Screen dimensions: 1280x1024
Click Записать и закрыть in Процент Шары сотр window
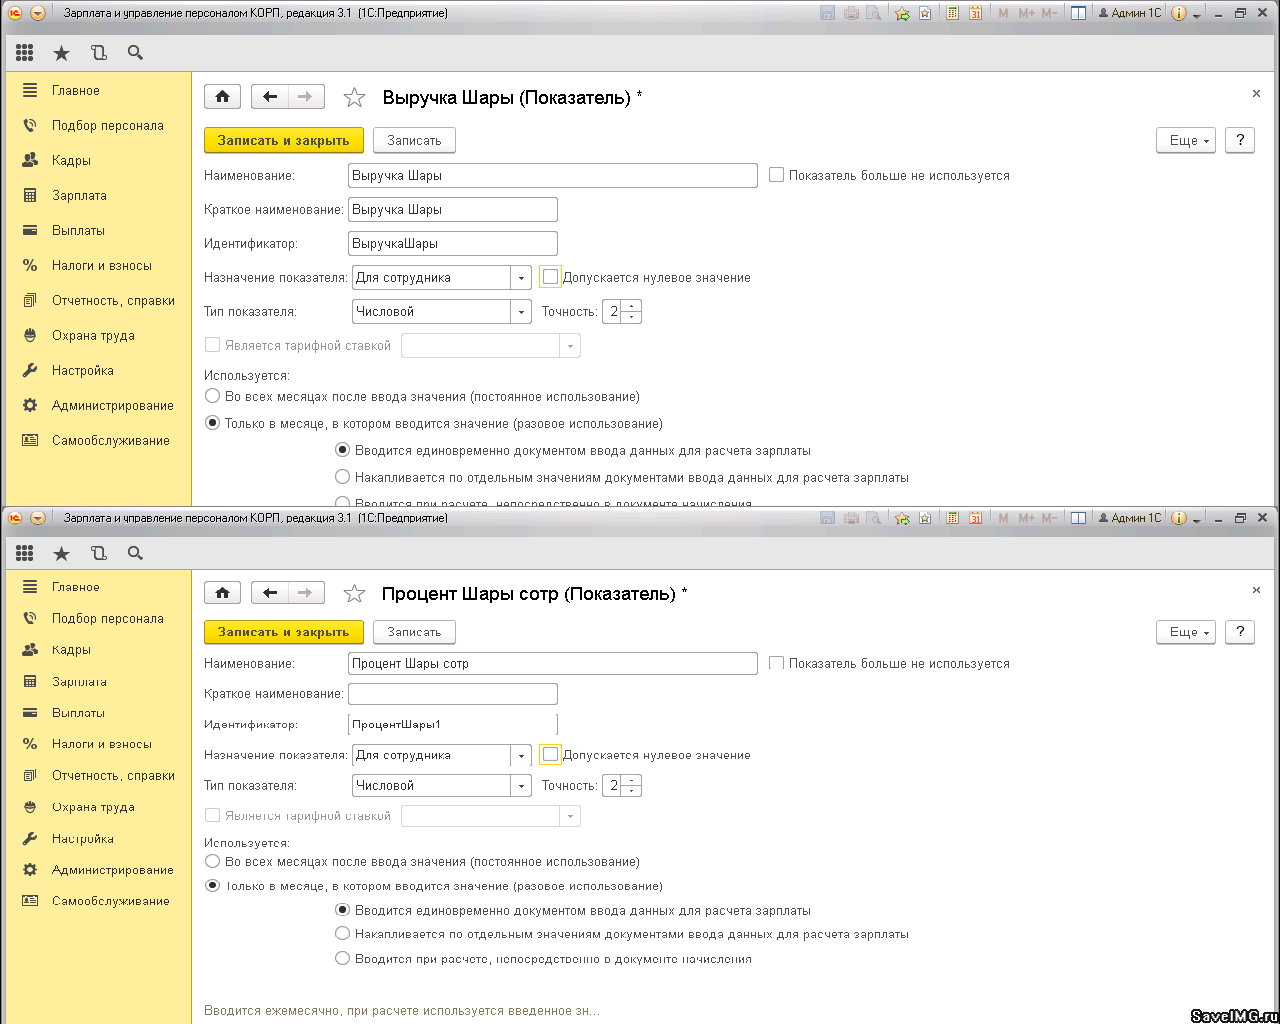pos(284,632)
